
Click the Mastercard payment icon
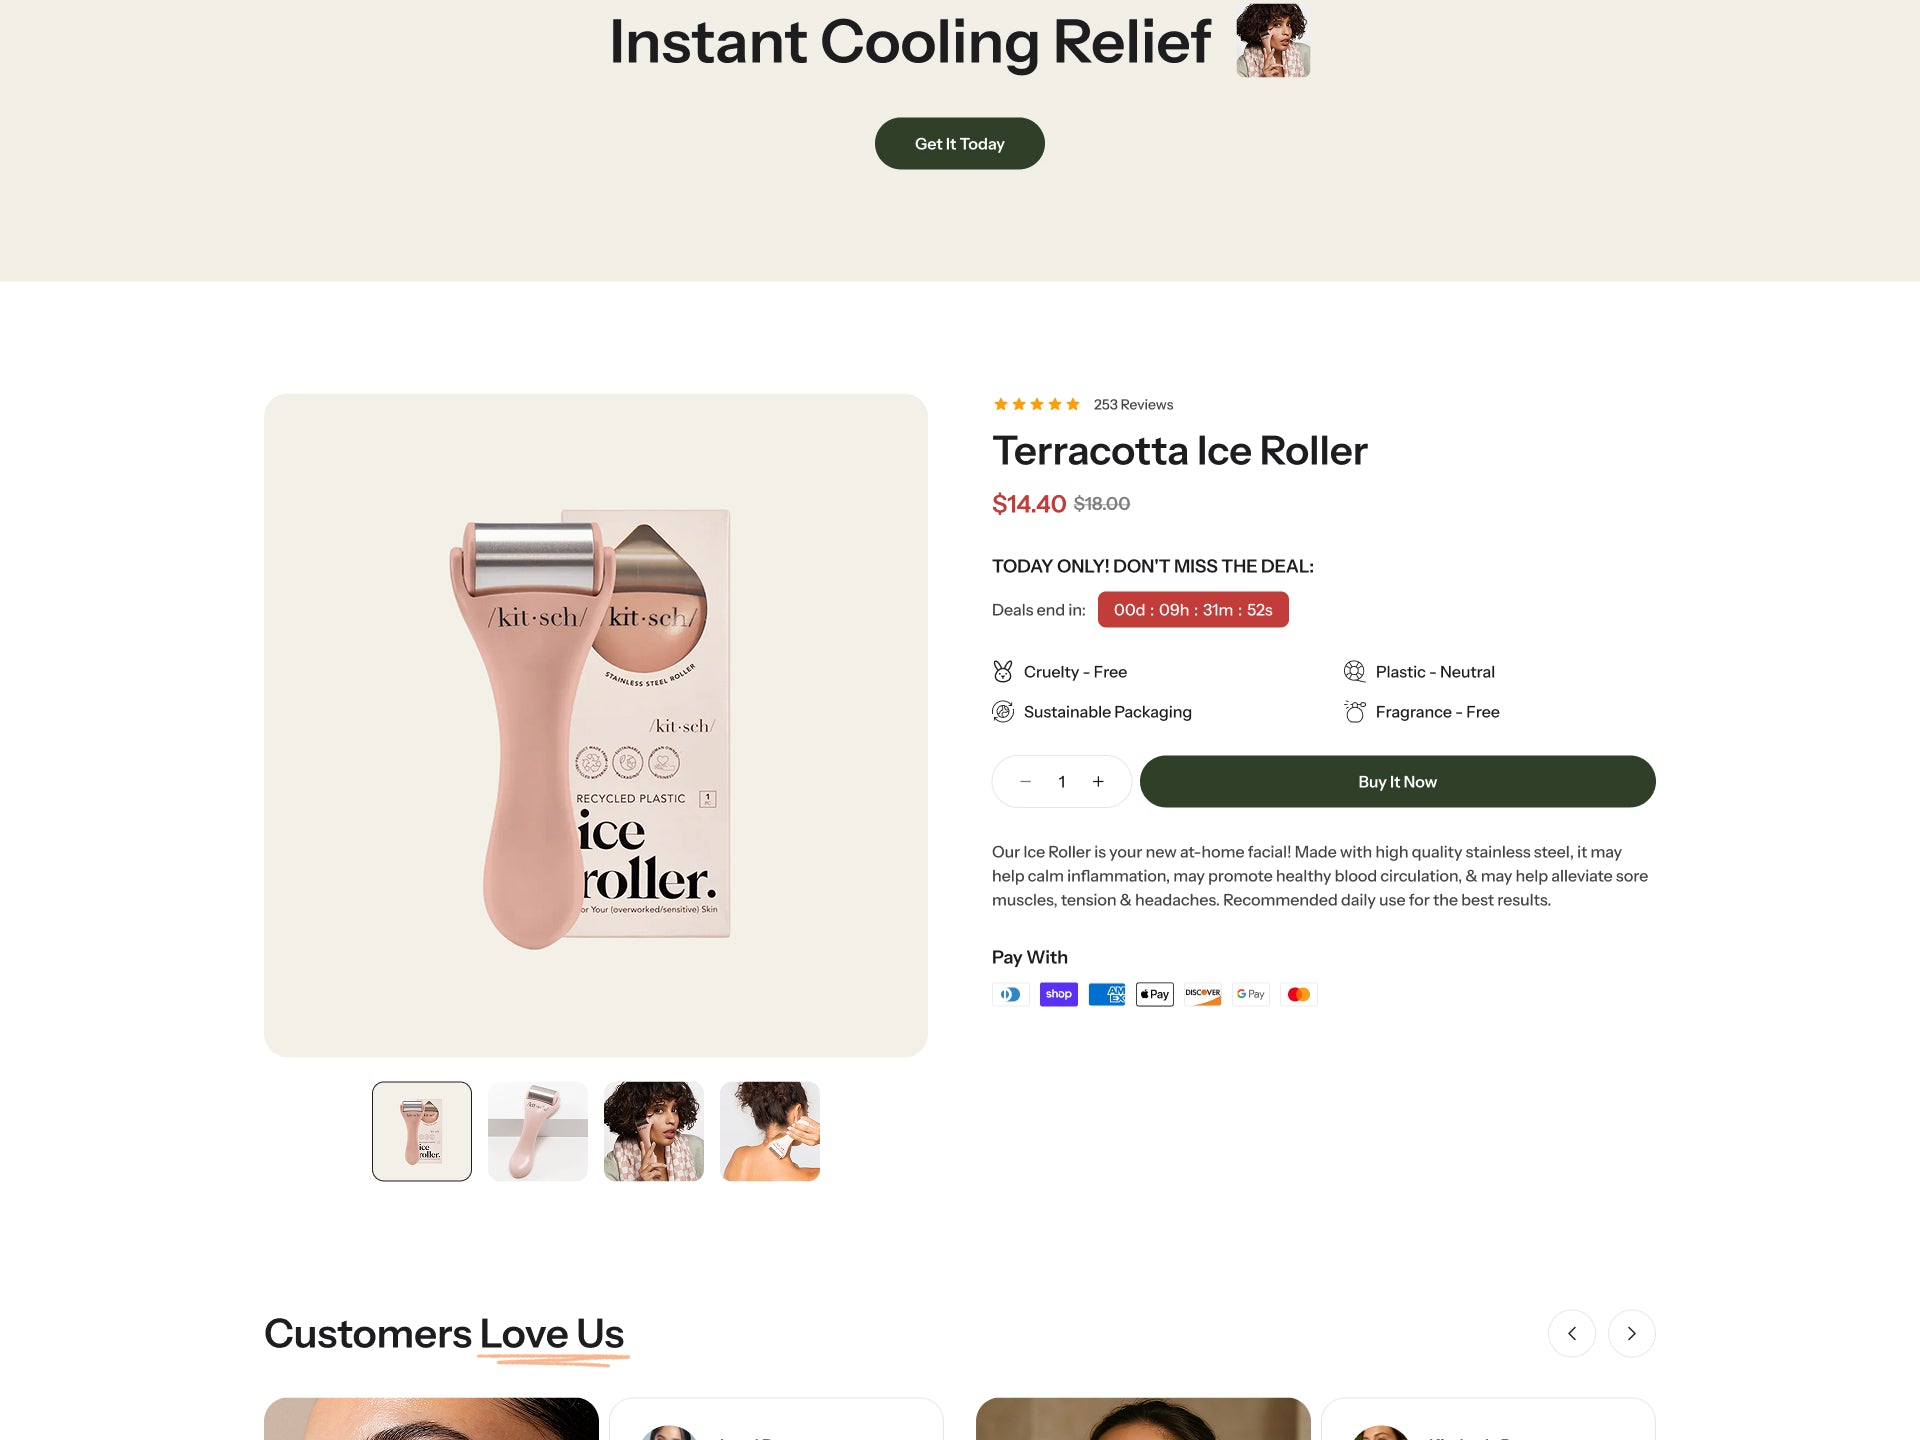point(1298,994)
